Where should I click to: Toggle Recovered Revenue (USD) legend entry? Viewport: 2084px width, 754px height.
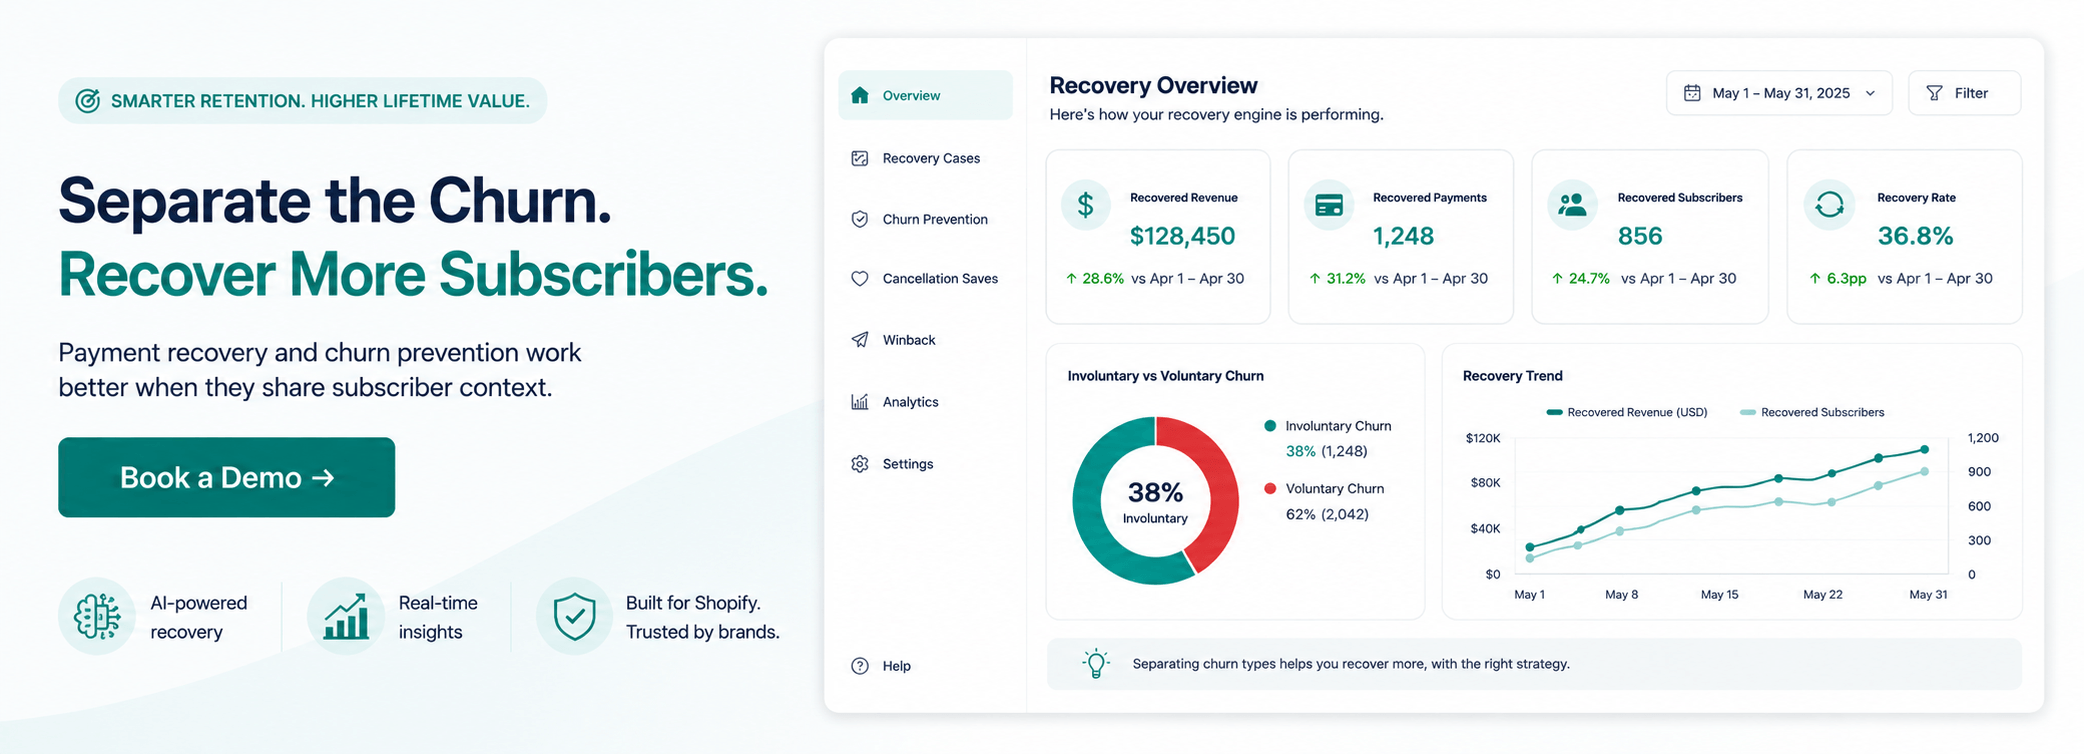pyautogui.click(x=1627, y=412)
